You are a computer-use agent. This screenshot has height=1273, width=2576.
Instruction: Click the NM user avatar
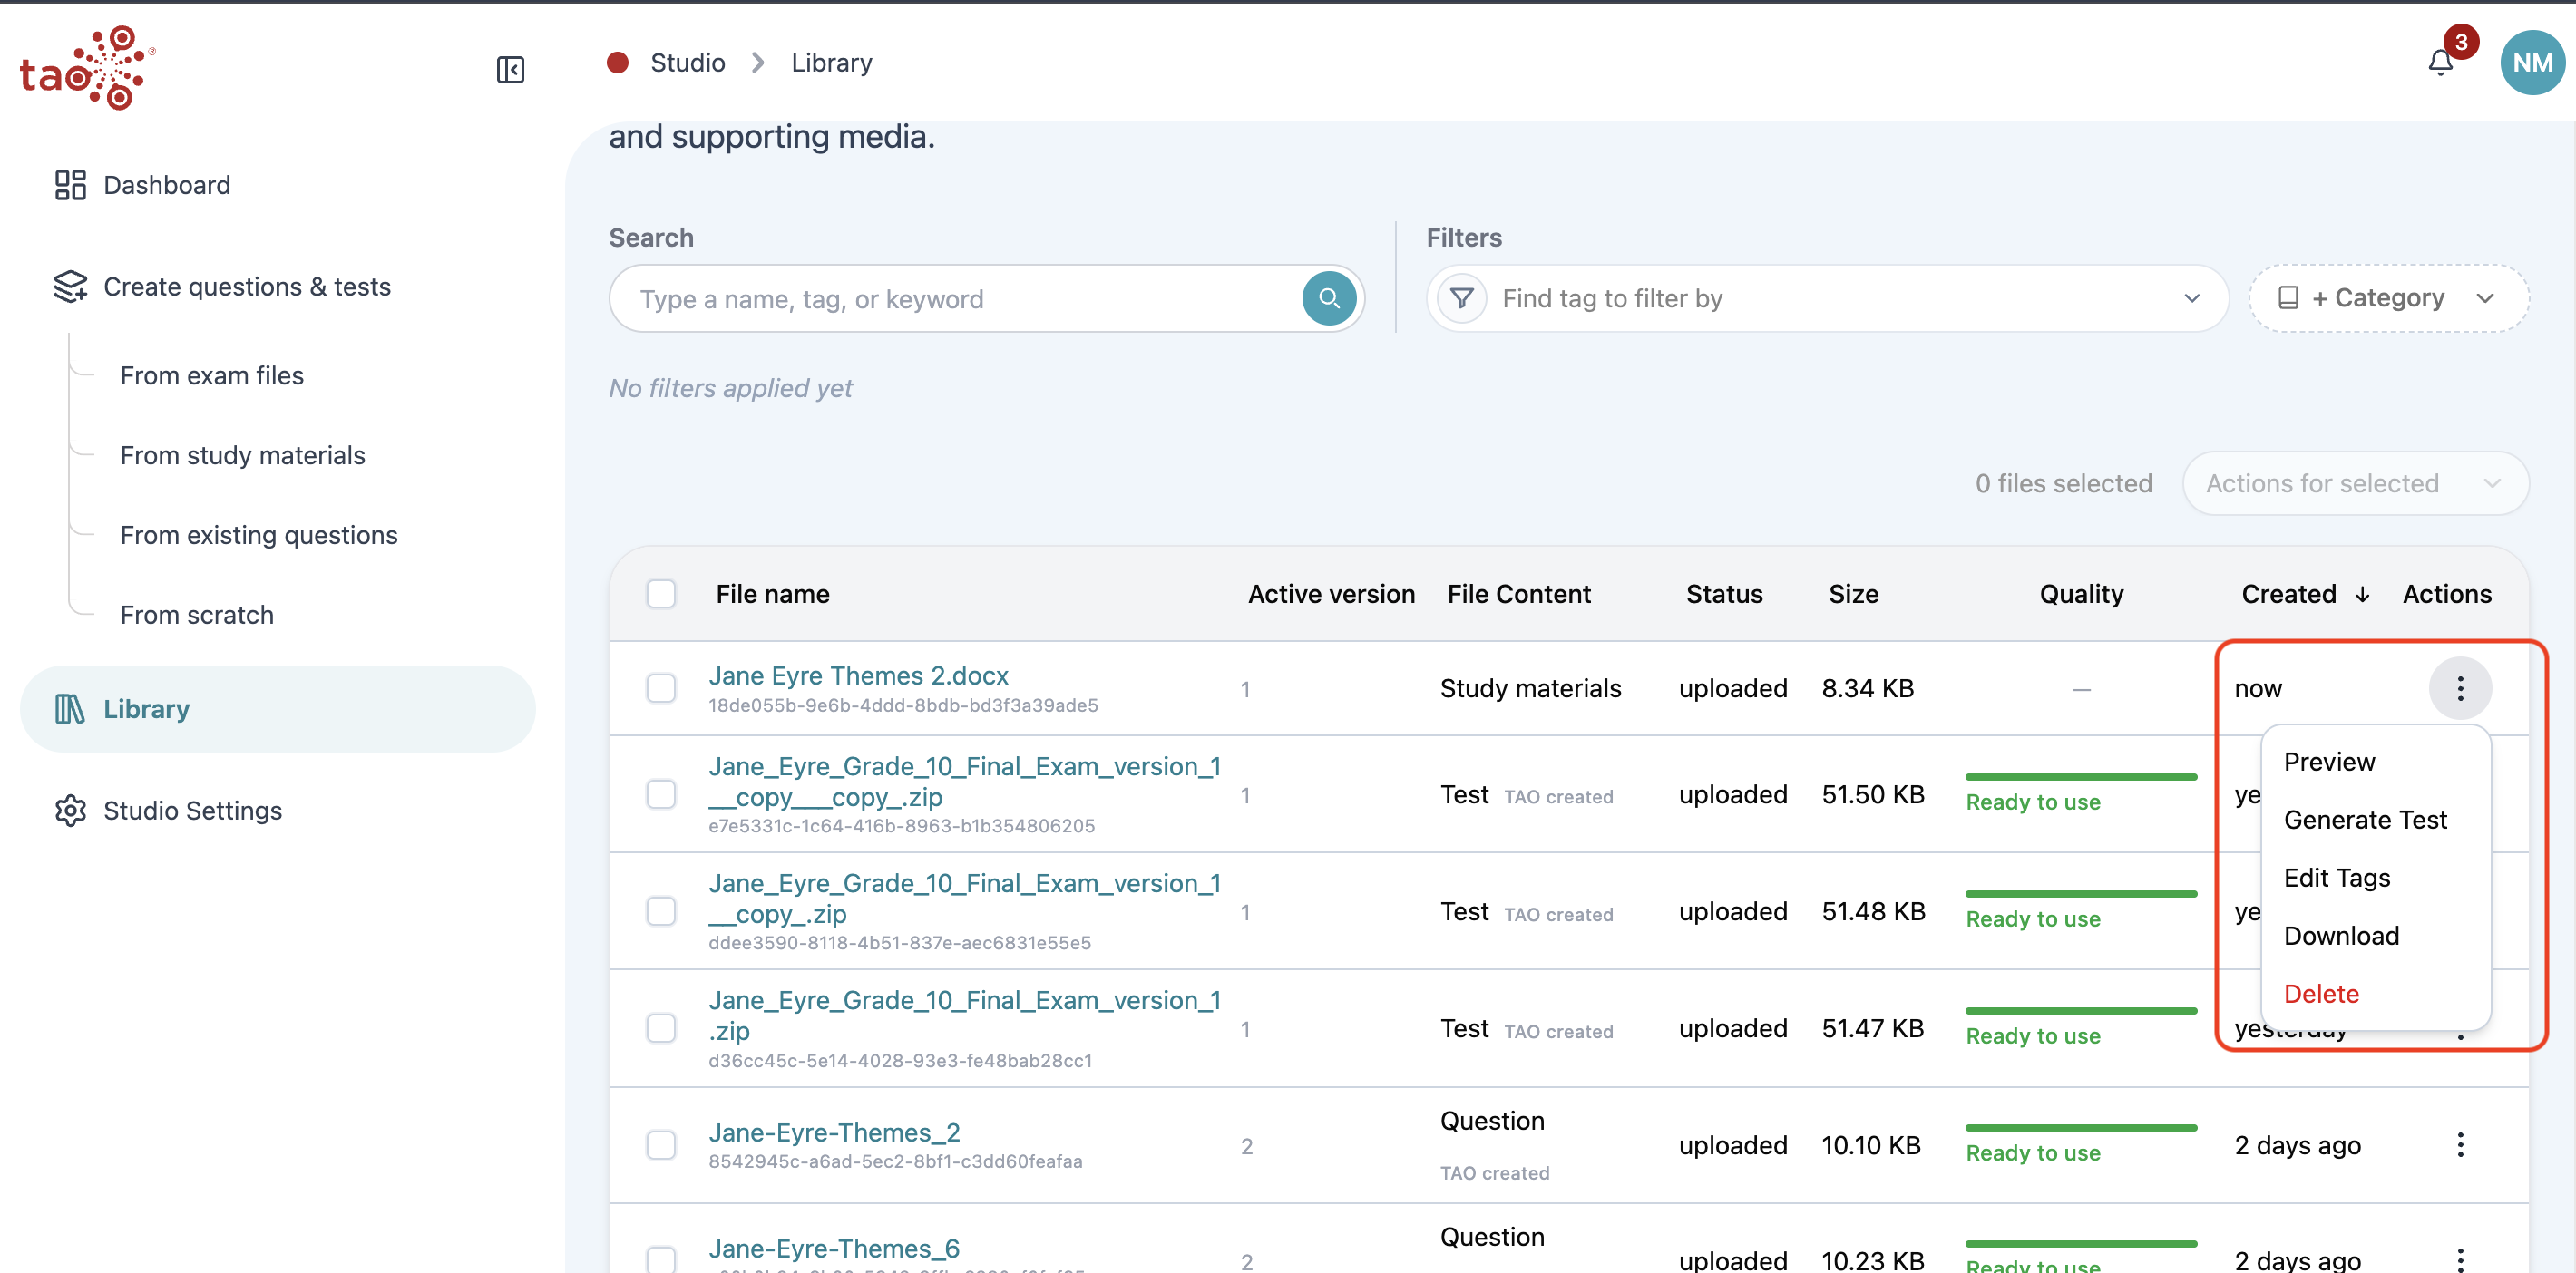point(2532,63)
